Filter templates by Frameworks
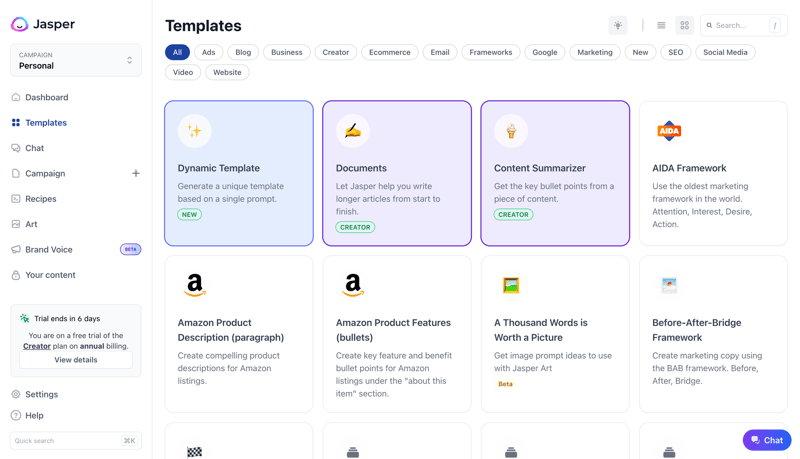The height and width of the screenshot is (459, 800). click(x=491, y=52)
